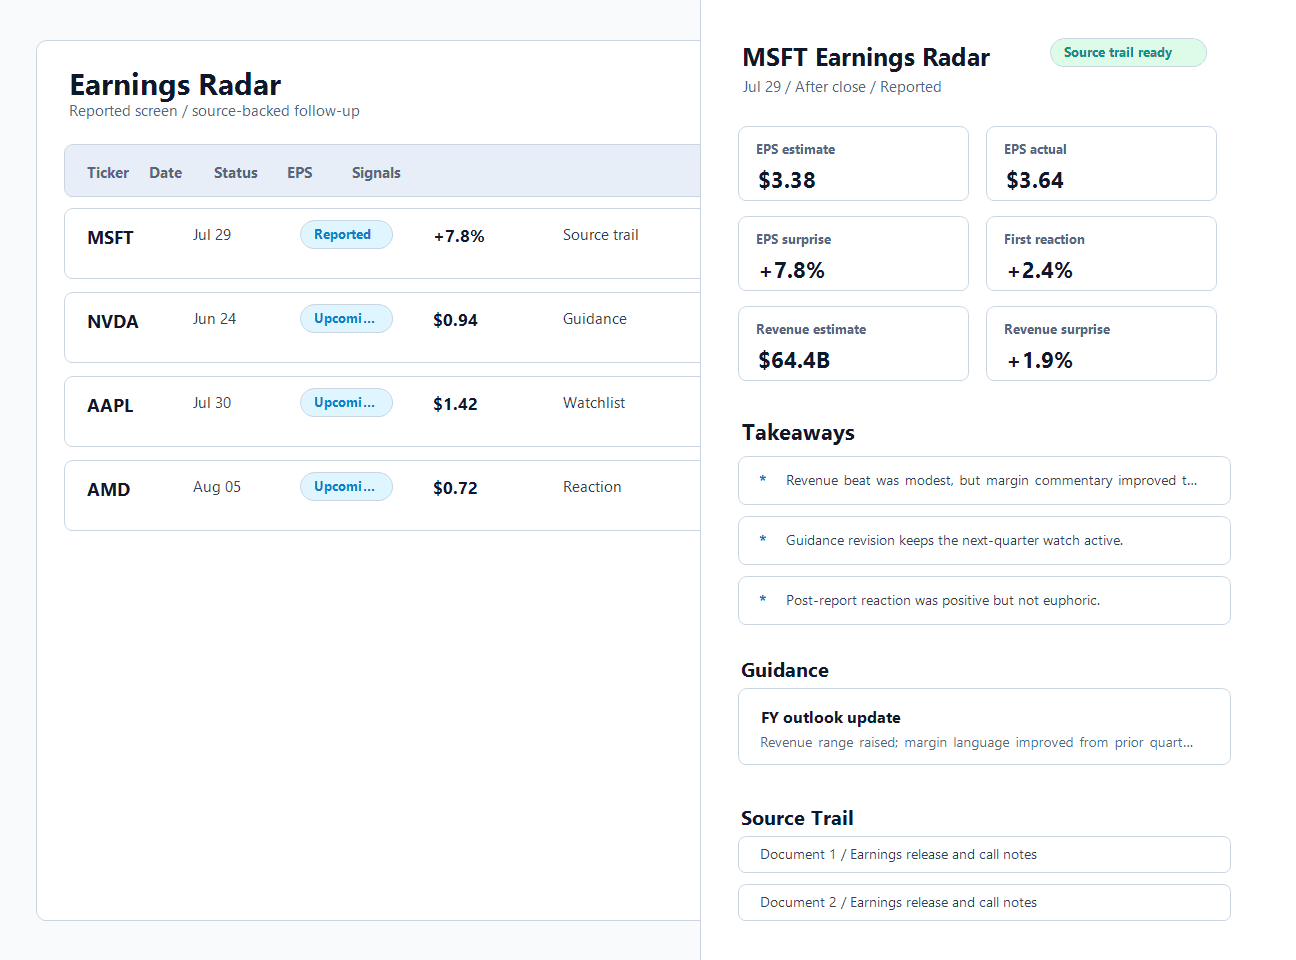Click the Guidance section heading in panel
Image resolution: width=1296 pixels, height=960 pixels.
coord(785,671)
